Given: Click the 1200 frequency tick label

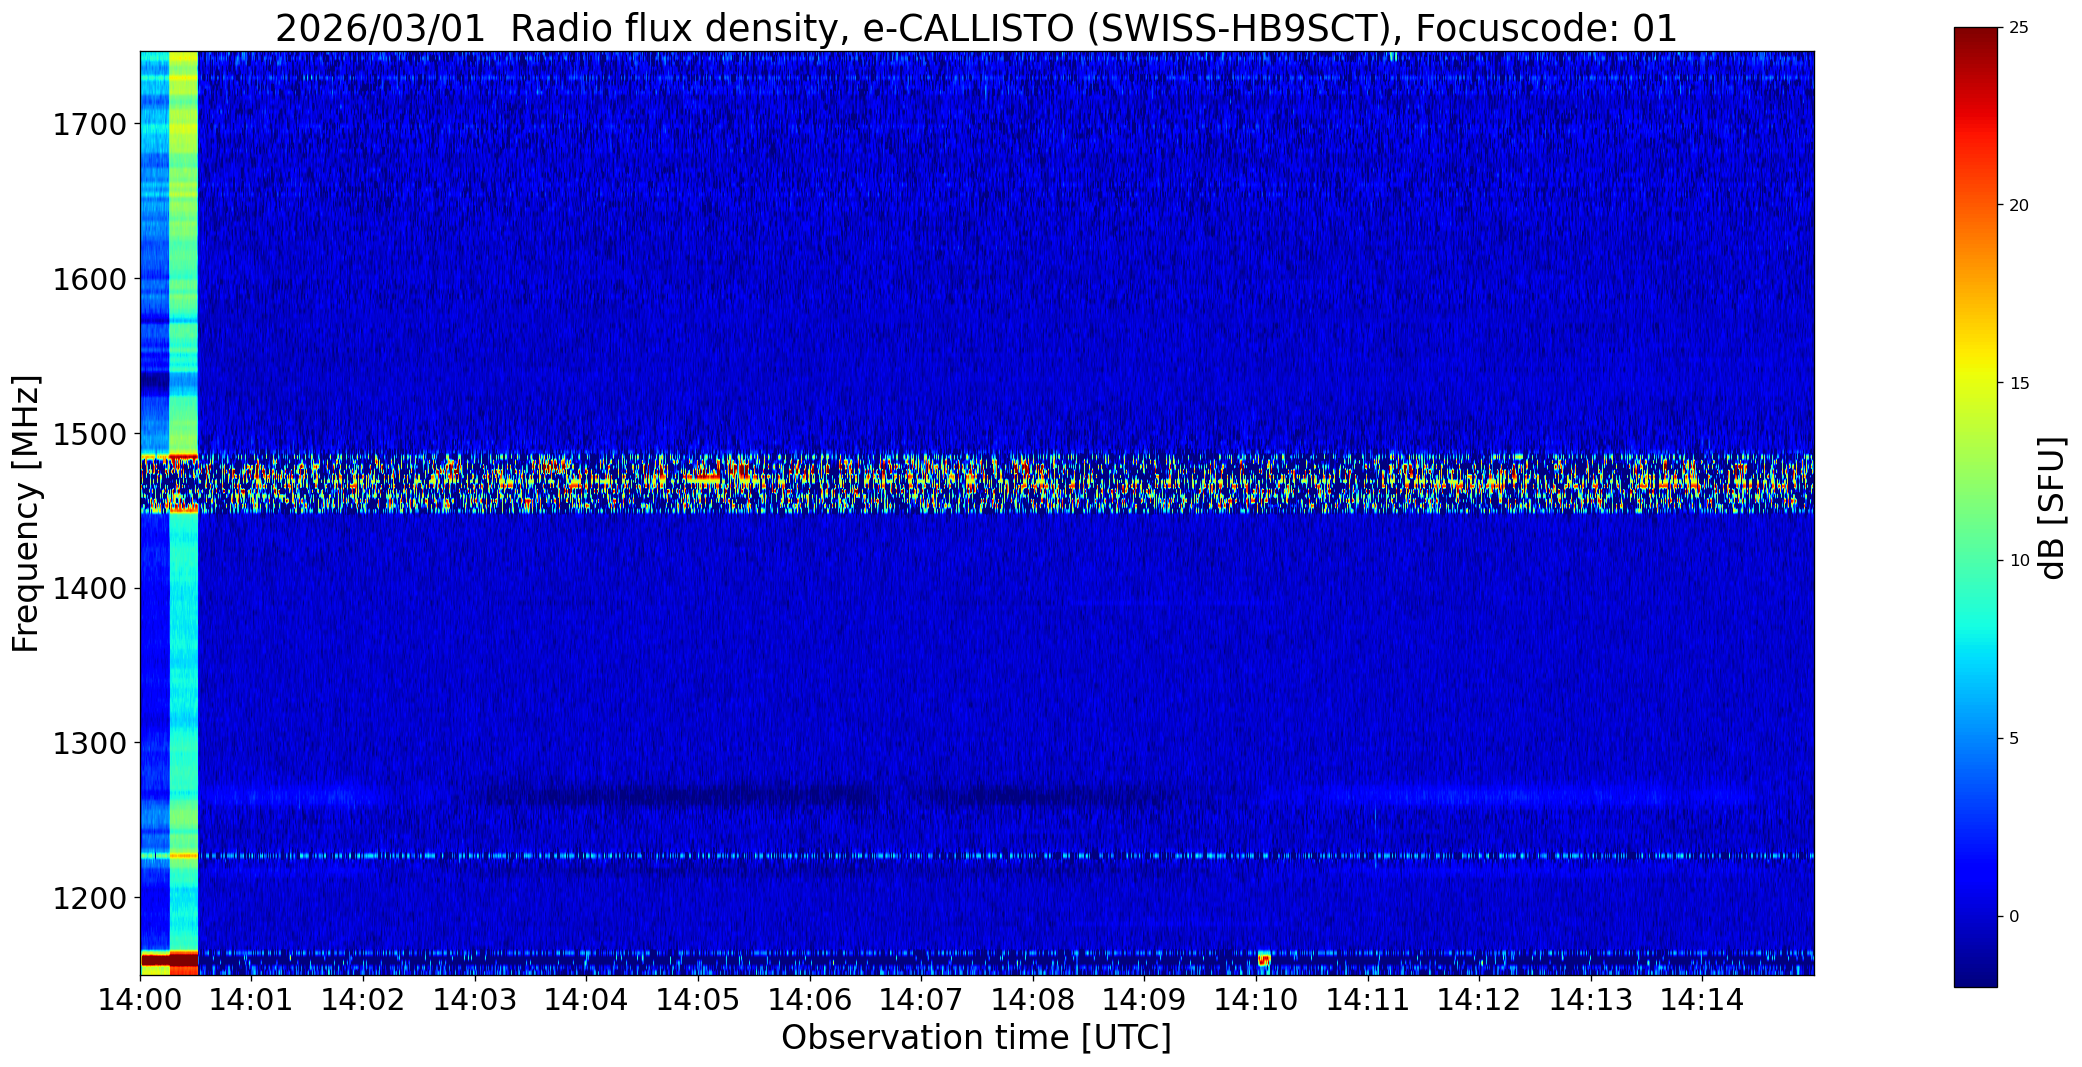Looking at the screenshot, I should [89, 898].
